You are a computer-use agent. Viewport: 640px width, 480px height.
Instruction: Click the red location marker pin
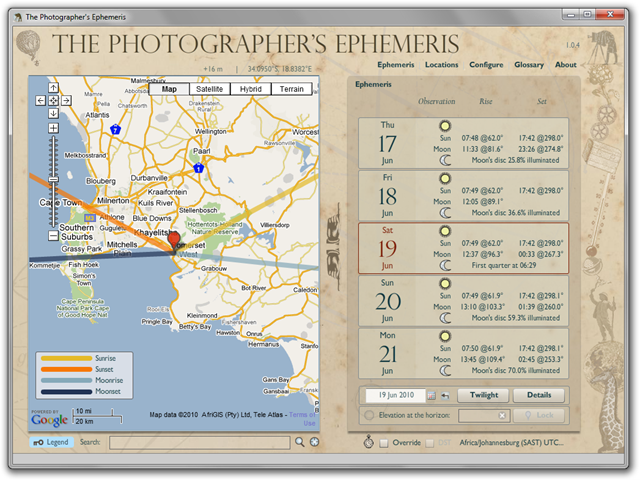click(x=172, y=240)
